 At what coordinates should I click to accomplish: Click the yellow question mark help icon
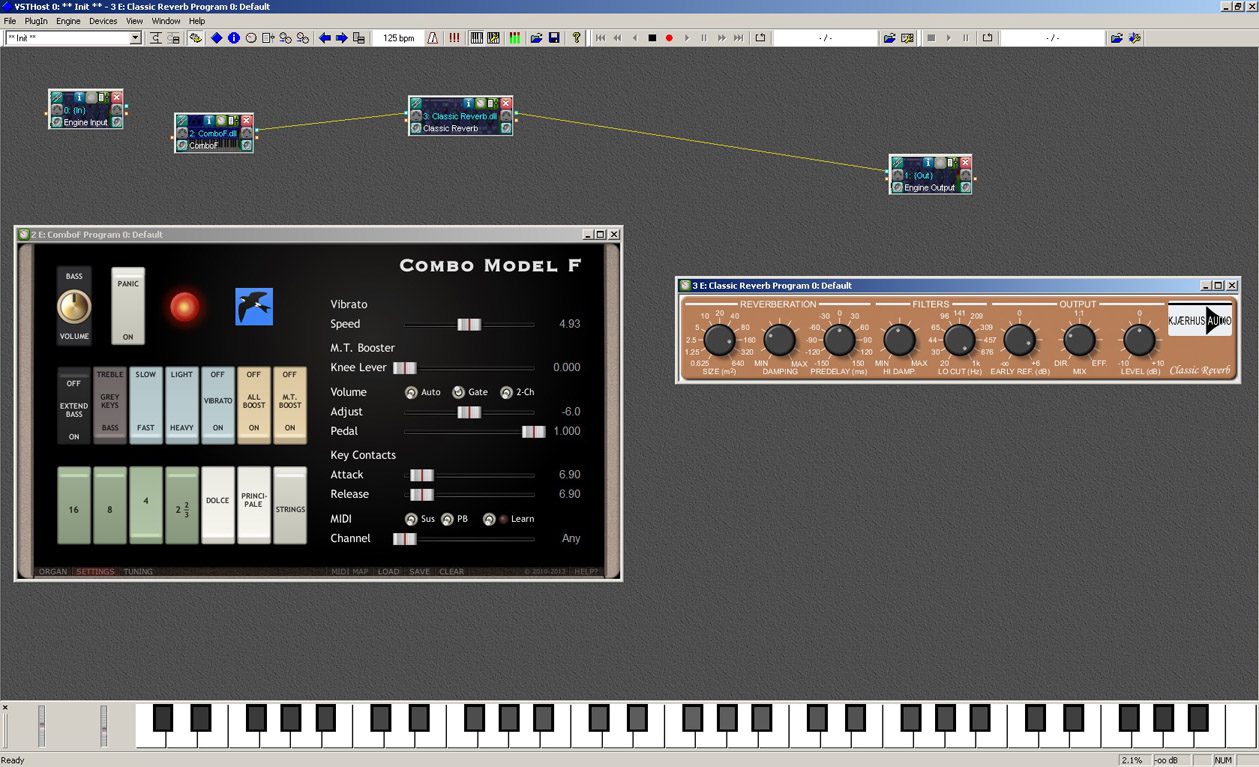576,38
